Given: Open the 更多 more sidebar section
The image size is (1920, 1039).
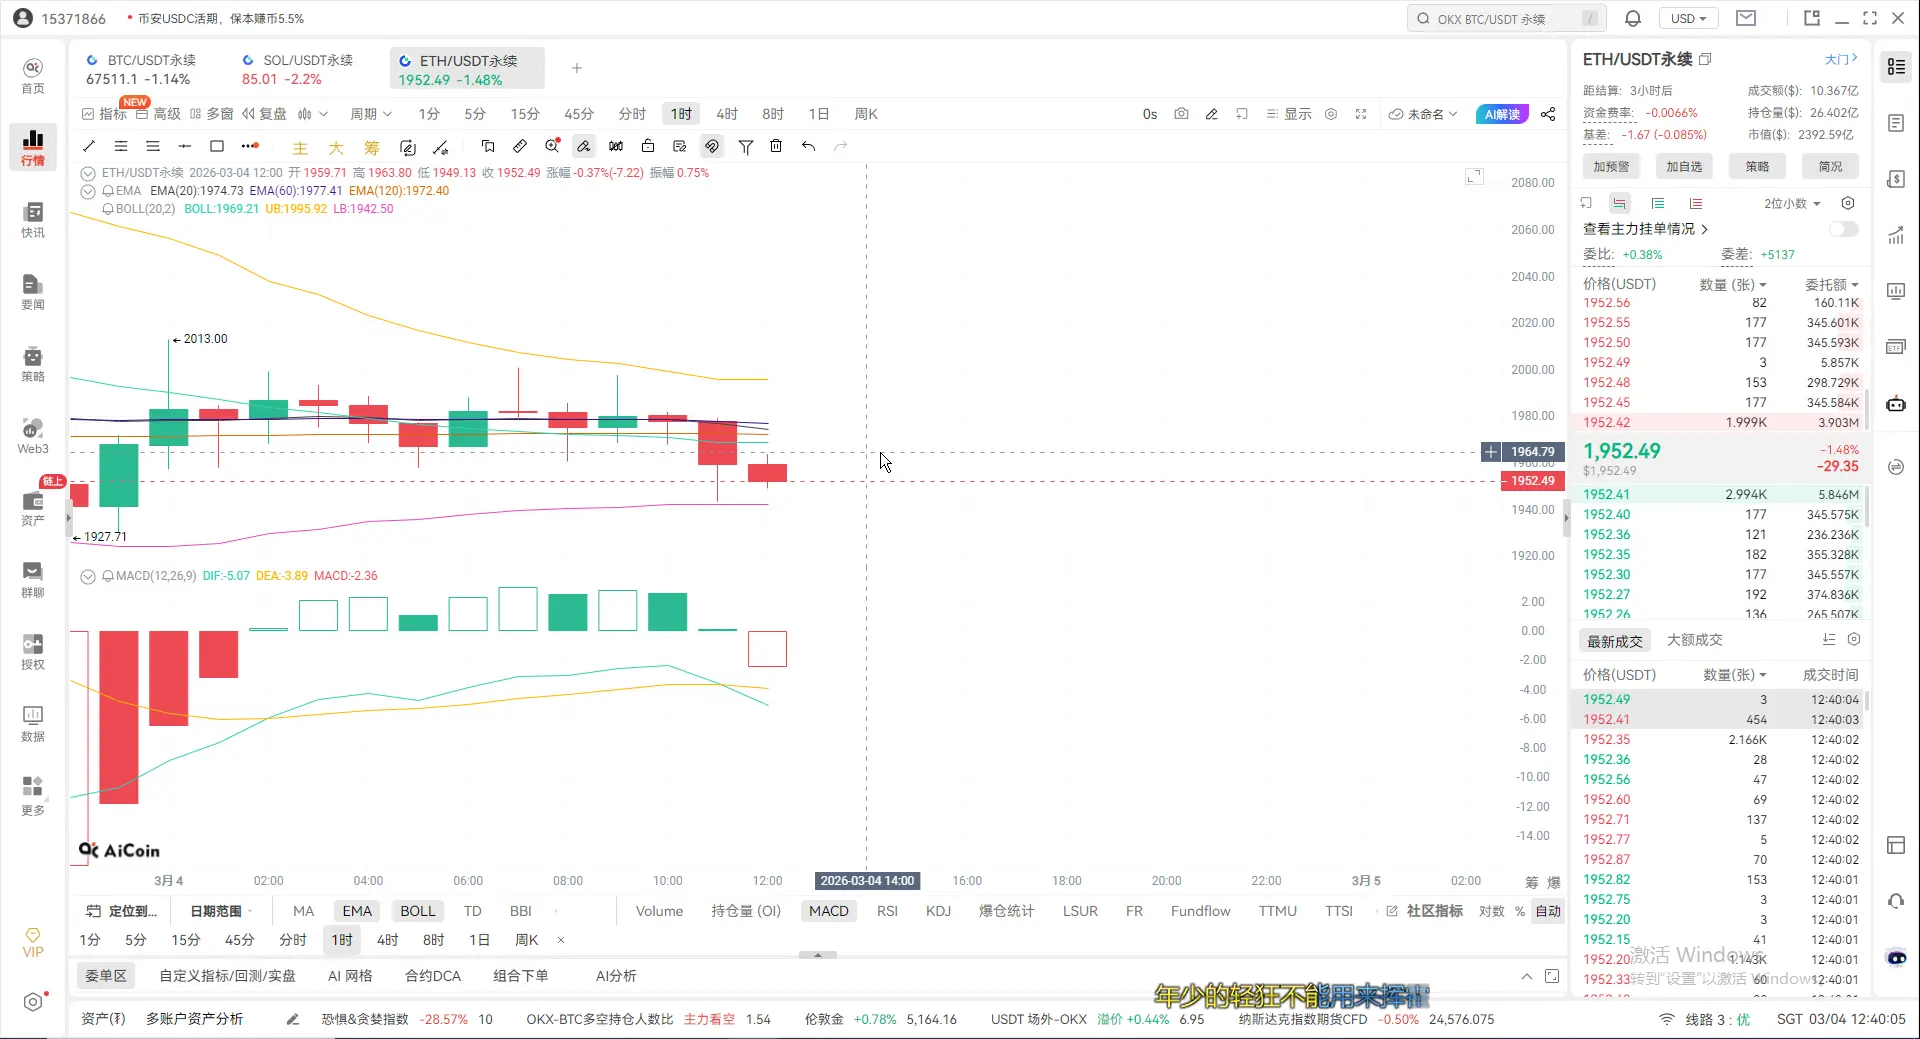Looking at the screenshot, I should tap(33, 796).
